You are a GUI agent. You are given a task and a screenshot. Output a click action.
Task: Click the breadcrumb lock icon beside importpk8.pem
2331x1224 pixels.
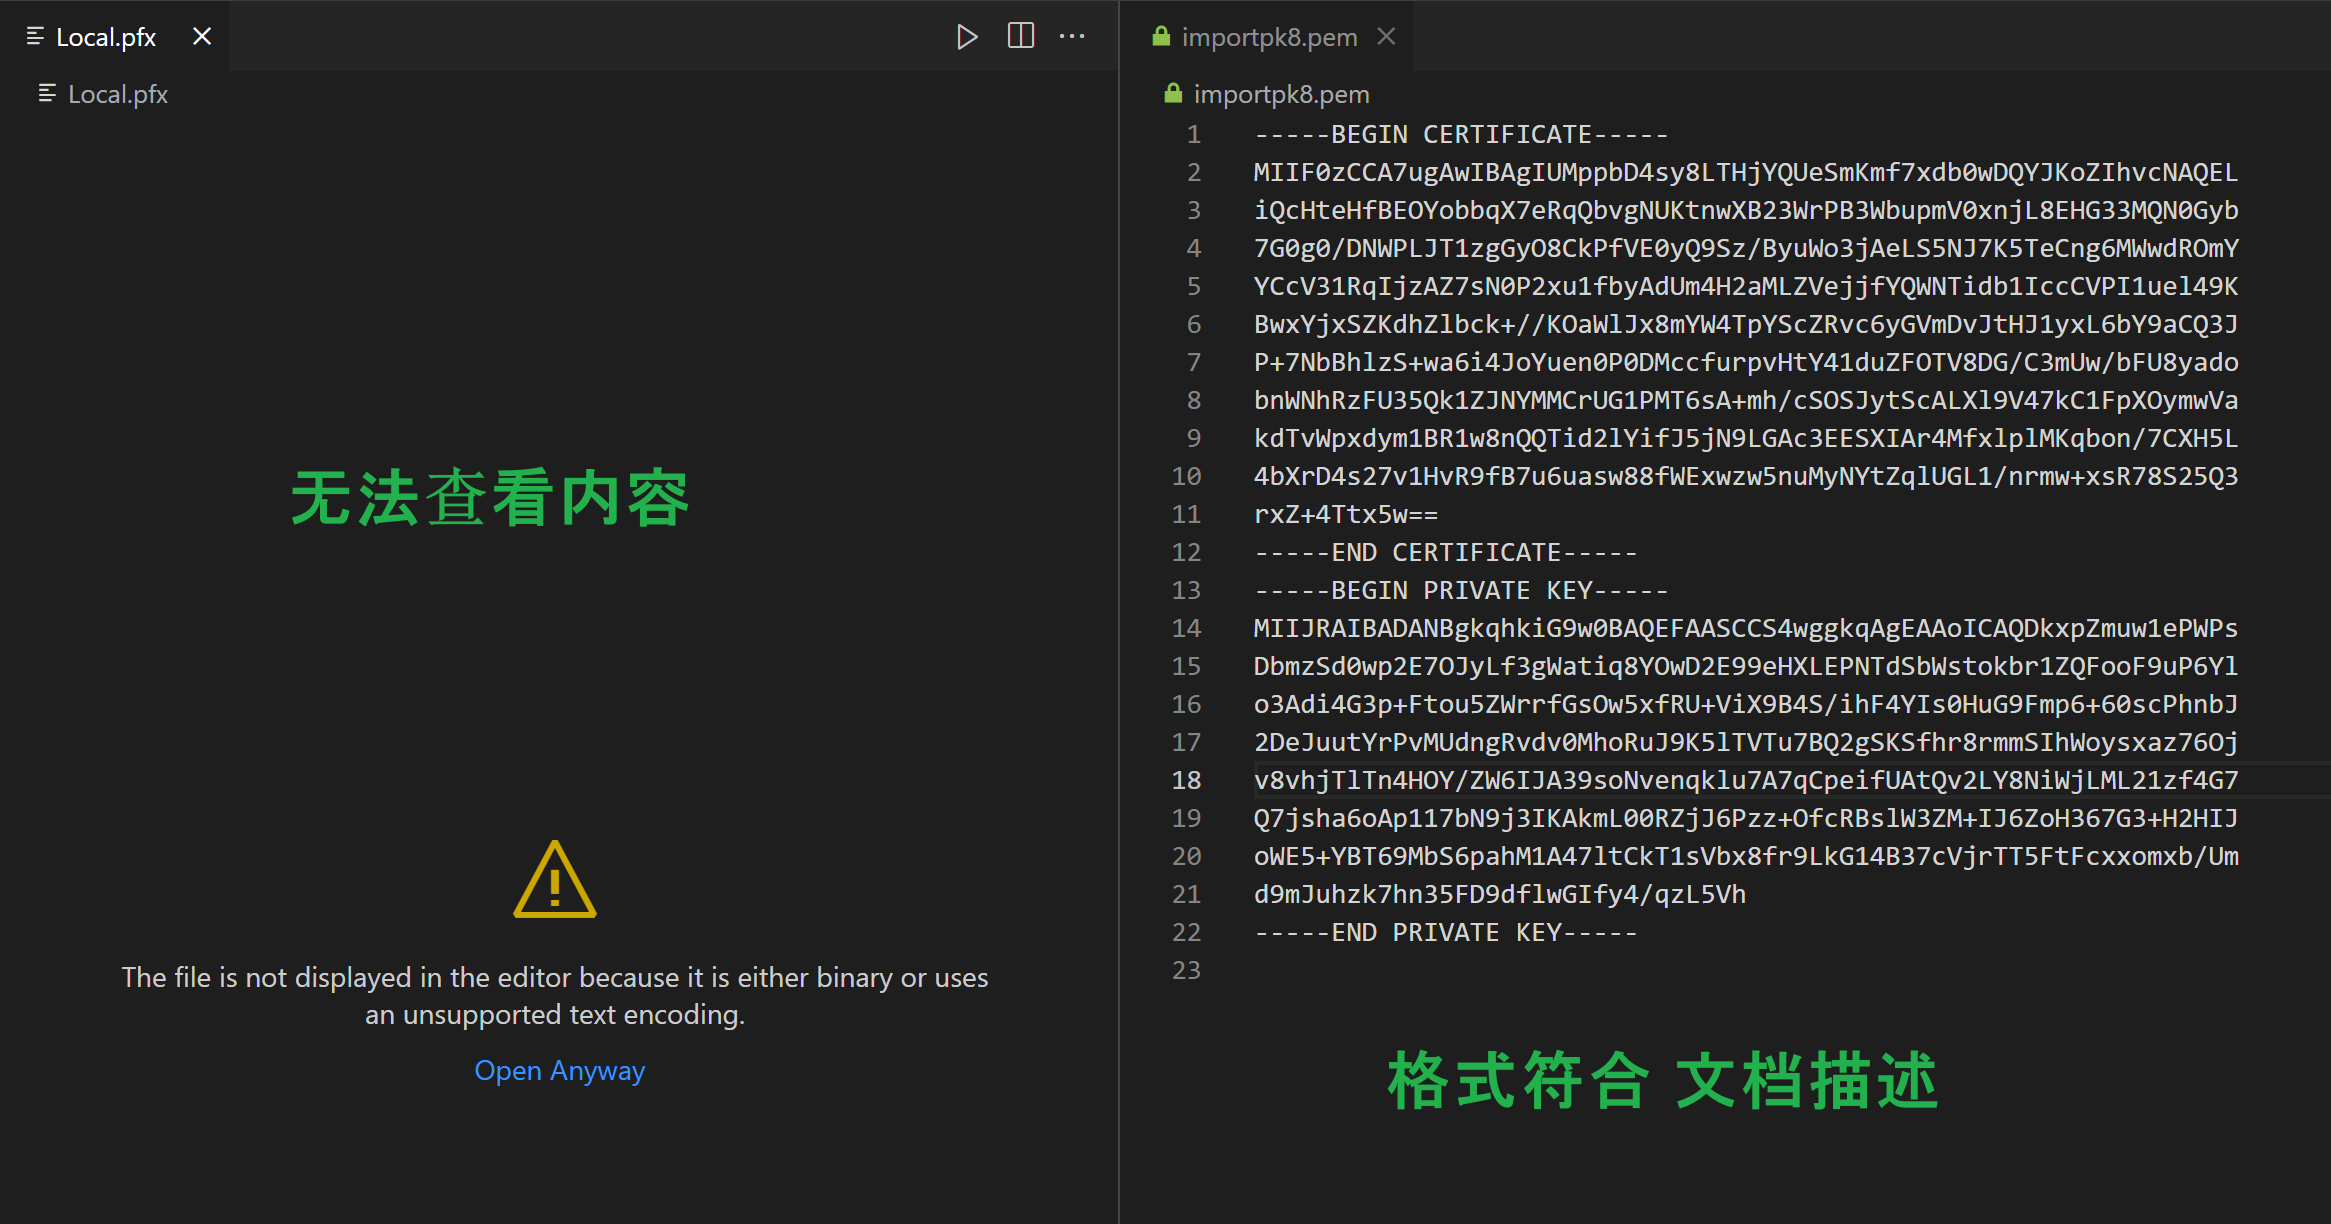(1173, 94)
